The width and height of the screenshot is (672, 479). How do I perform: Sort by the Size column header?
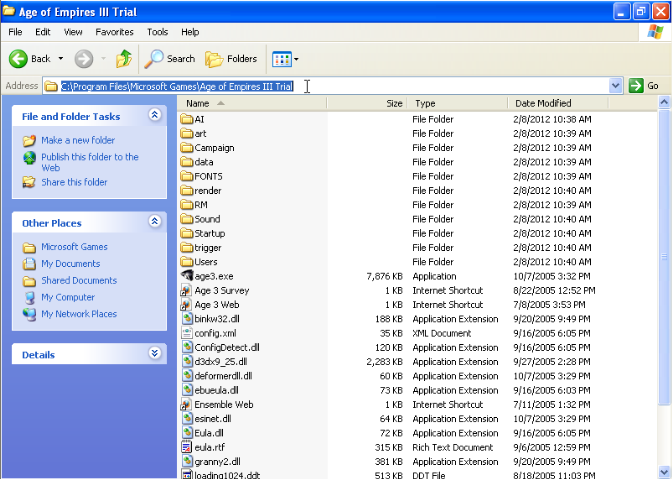[366, 103]
